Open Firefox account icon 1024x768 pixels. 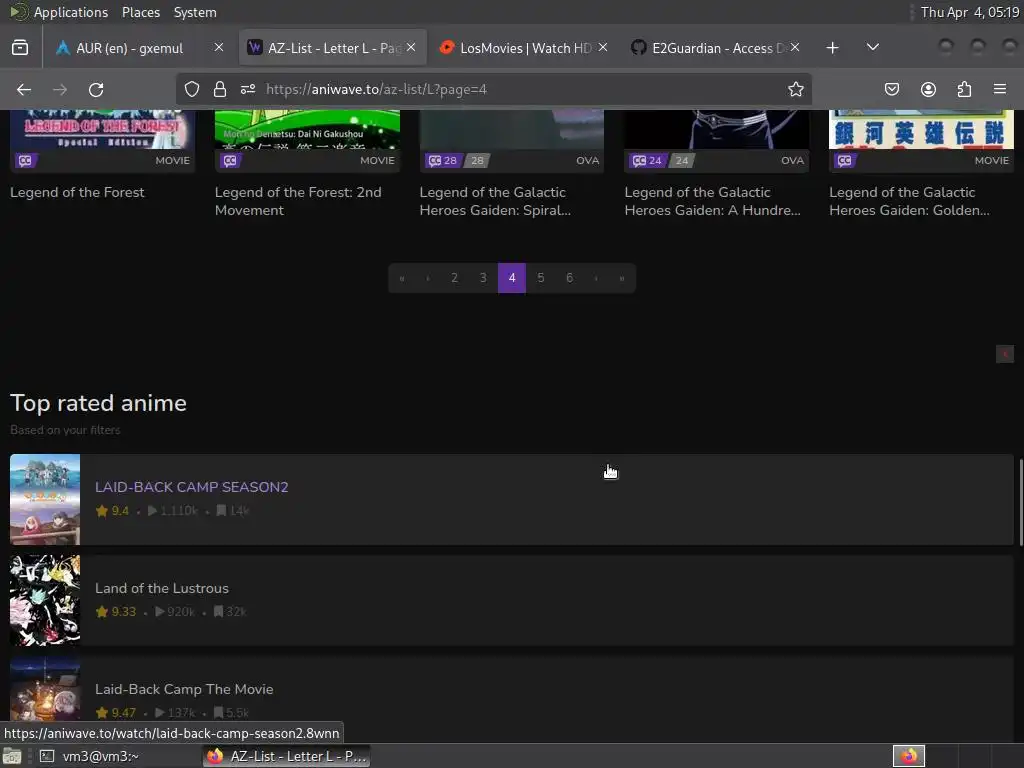click(x=928, y=89)
